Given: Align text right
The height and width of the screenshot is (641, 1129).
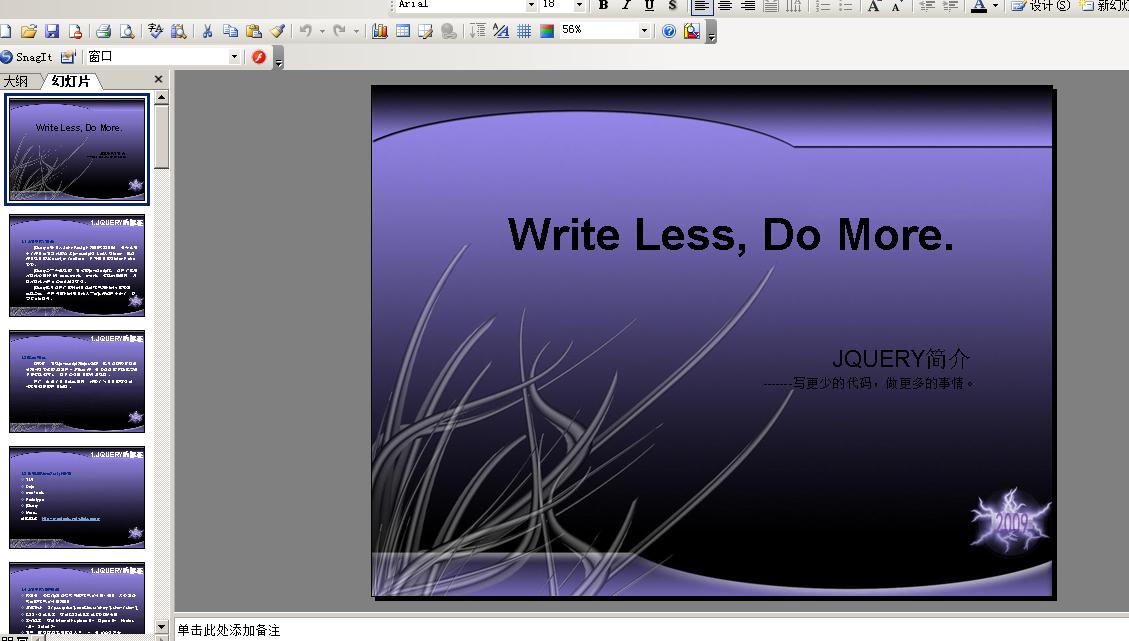Looking at the screenshot, I should pos(748,6).
